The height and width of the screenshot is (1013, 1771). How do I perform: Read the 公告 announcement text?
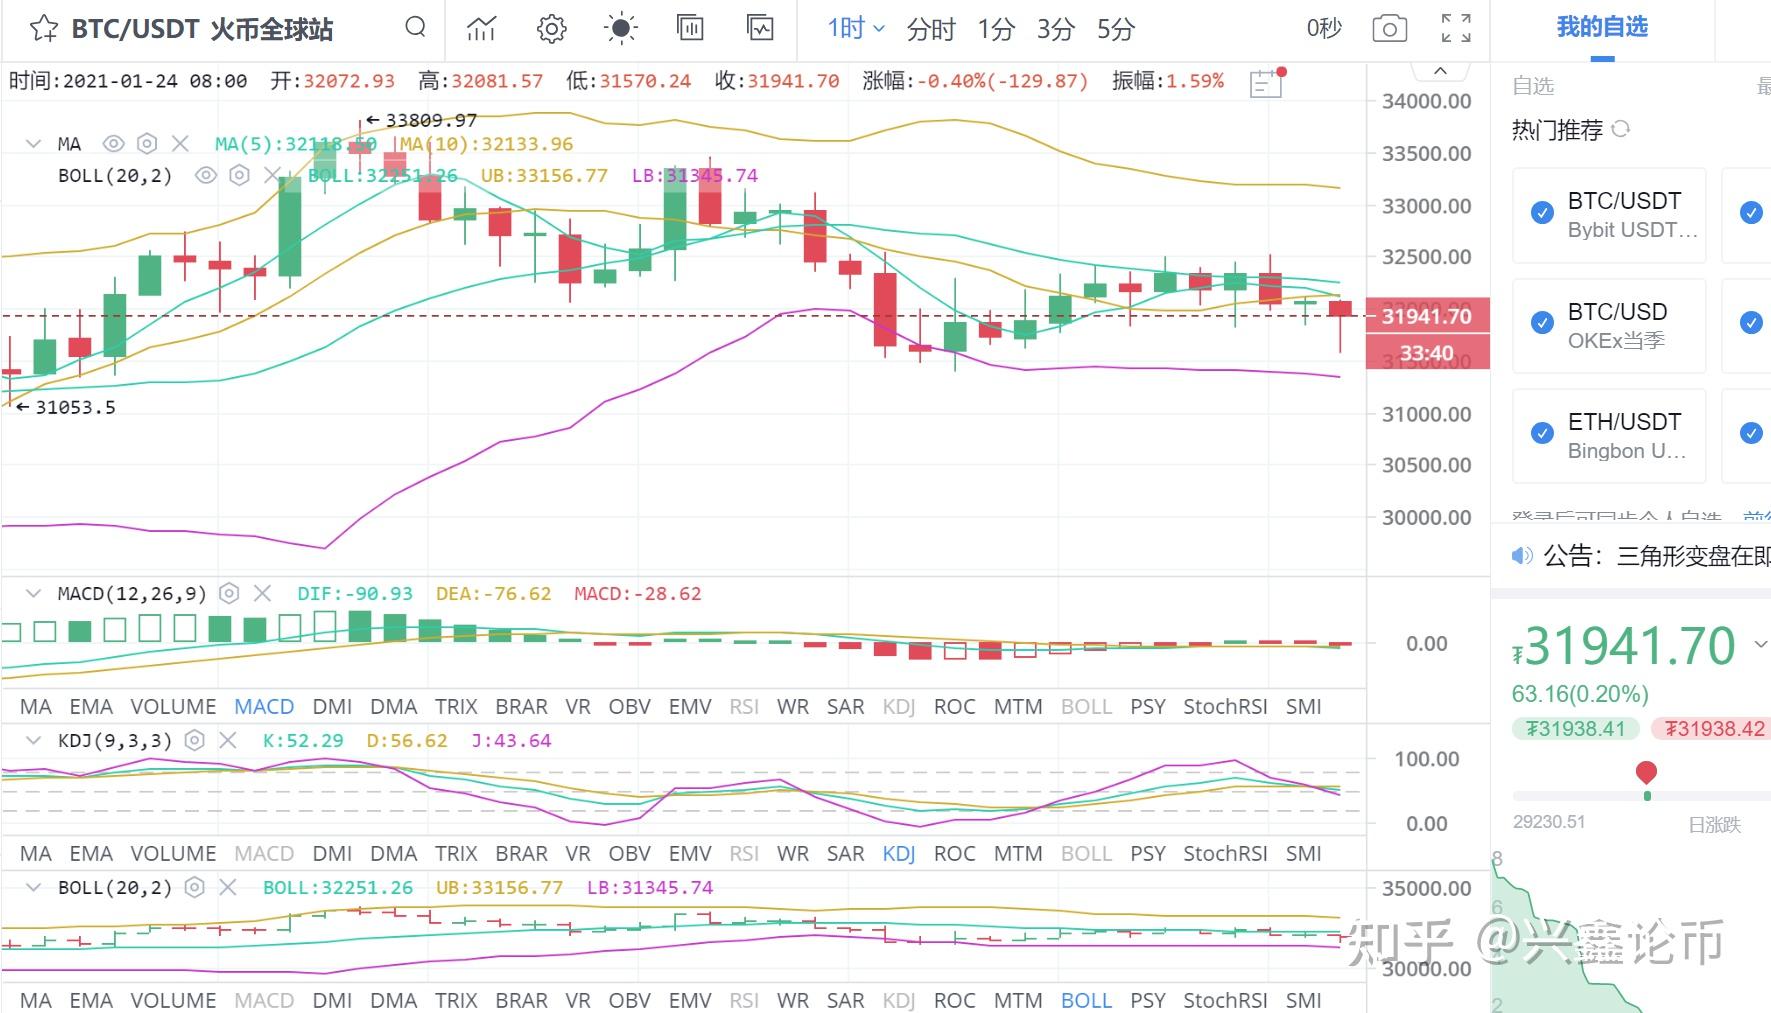1656,556
